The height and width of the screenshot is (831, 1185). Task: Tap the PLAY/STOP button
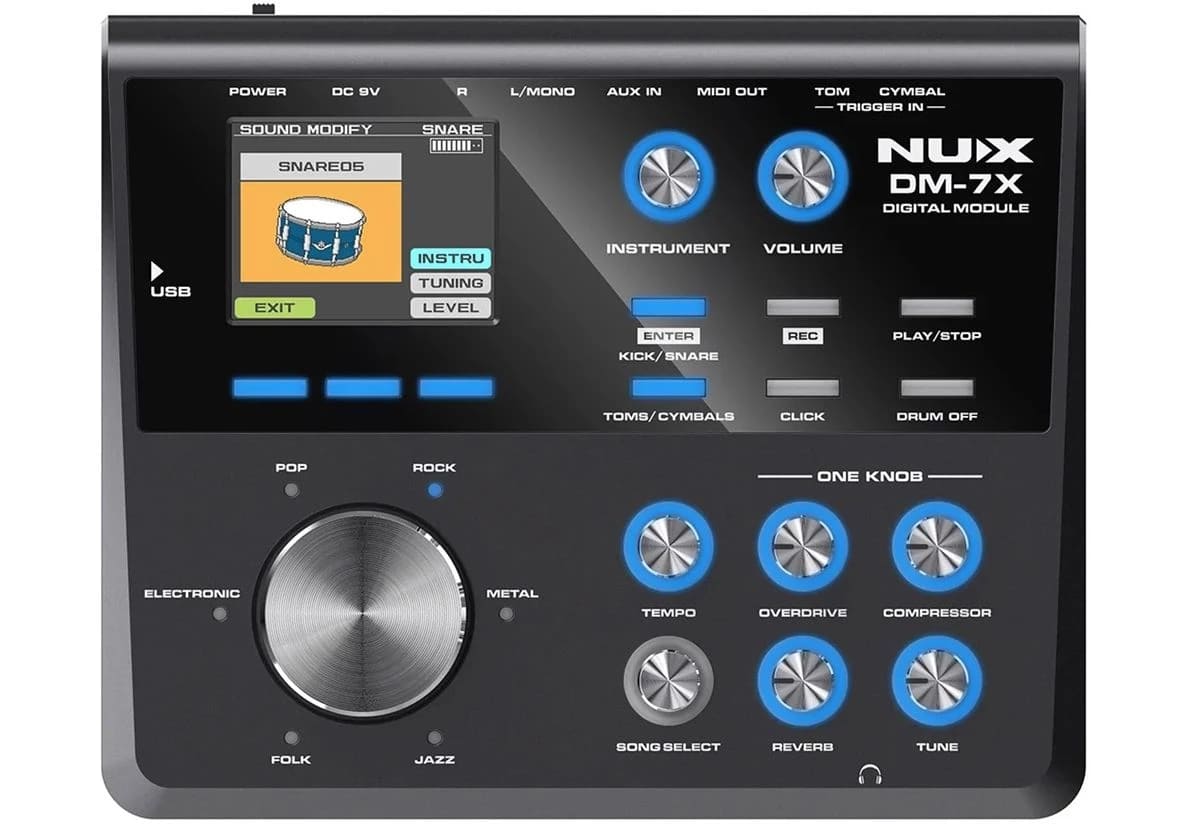click(937, 307)
